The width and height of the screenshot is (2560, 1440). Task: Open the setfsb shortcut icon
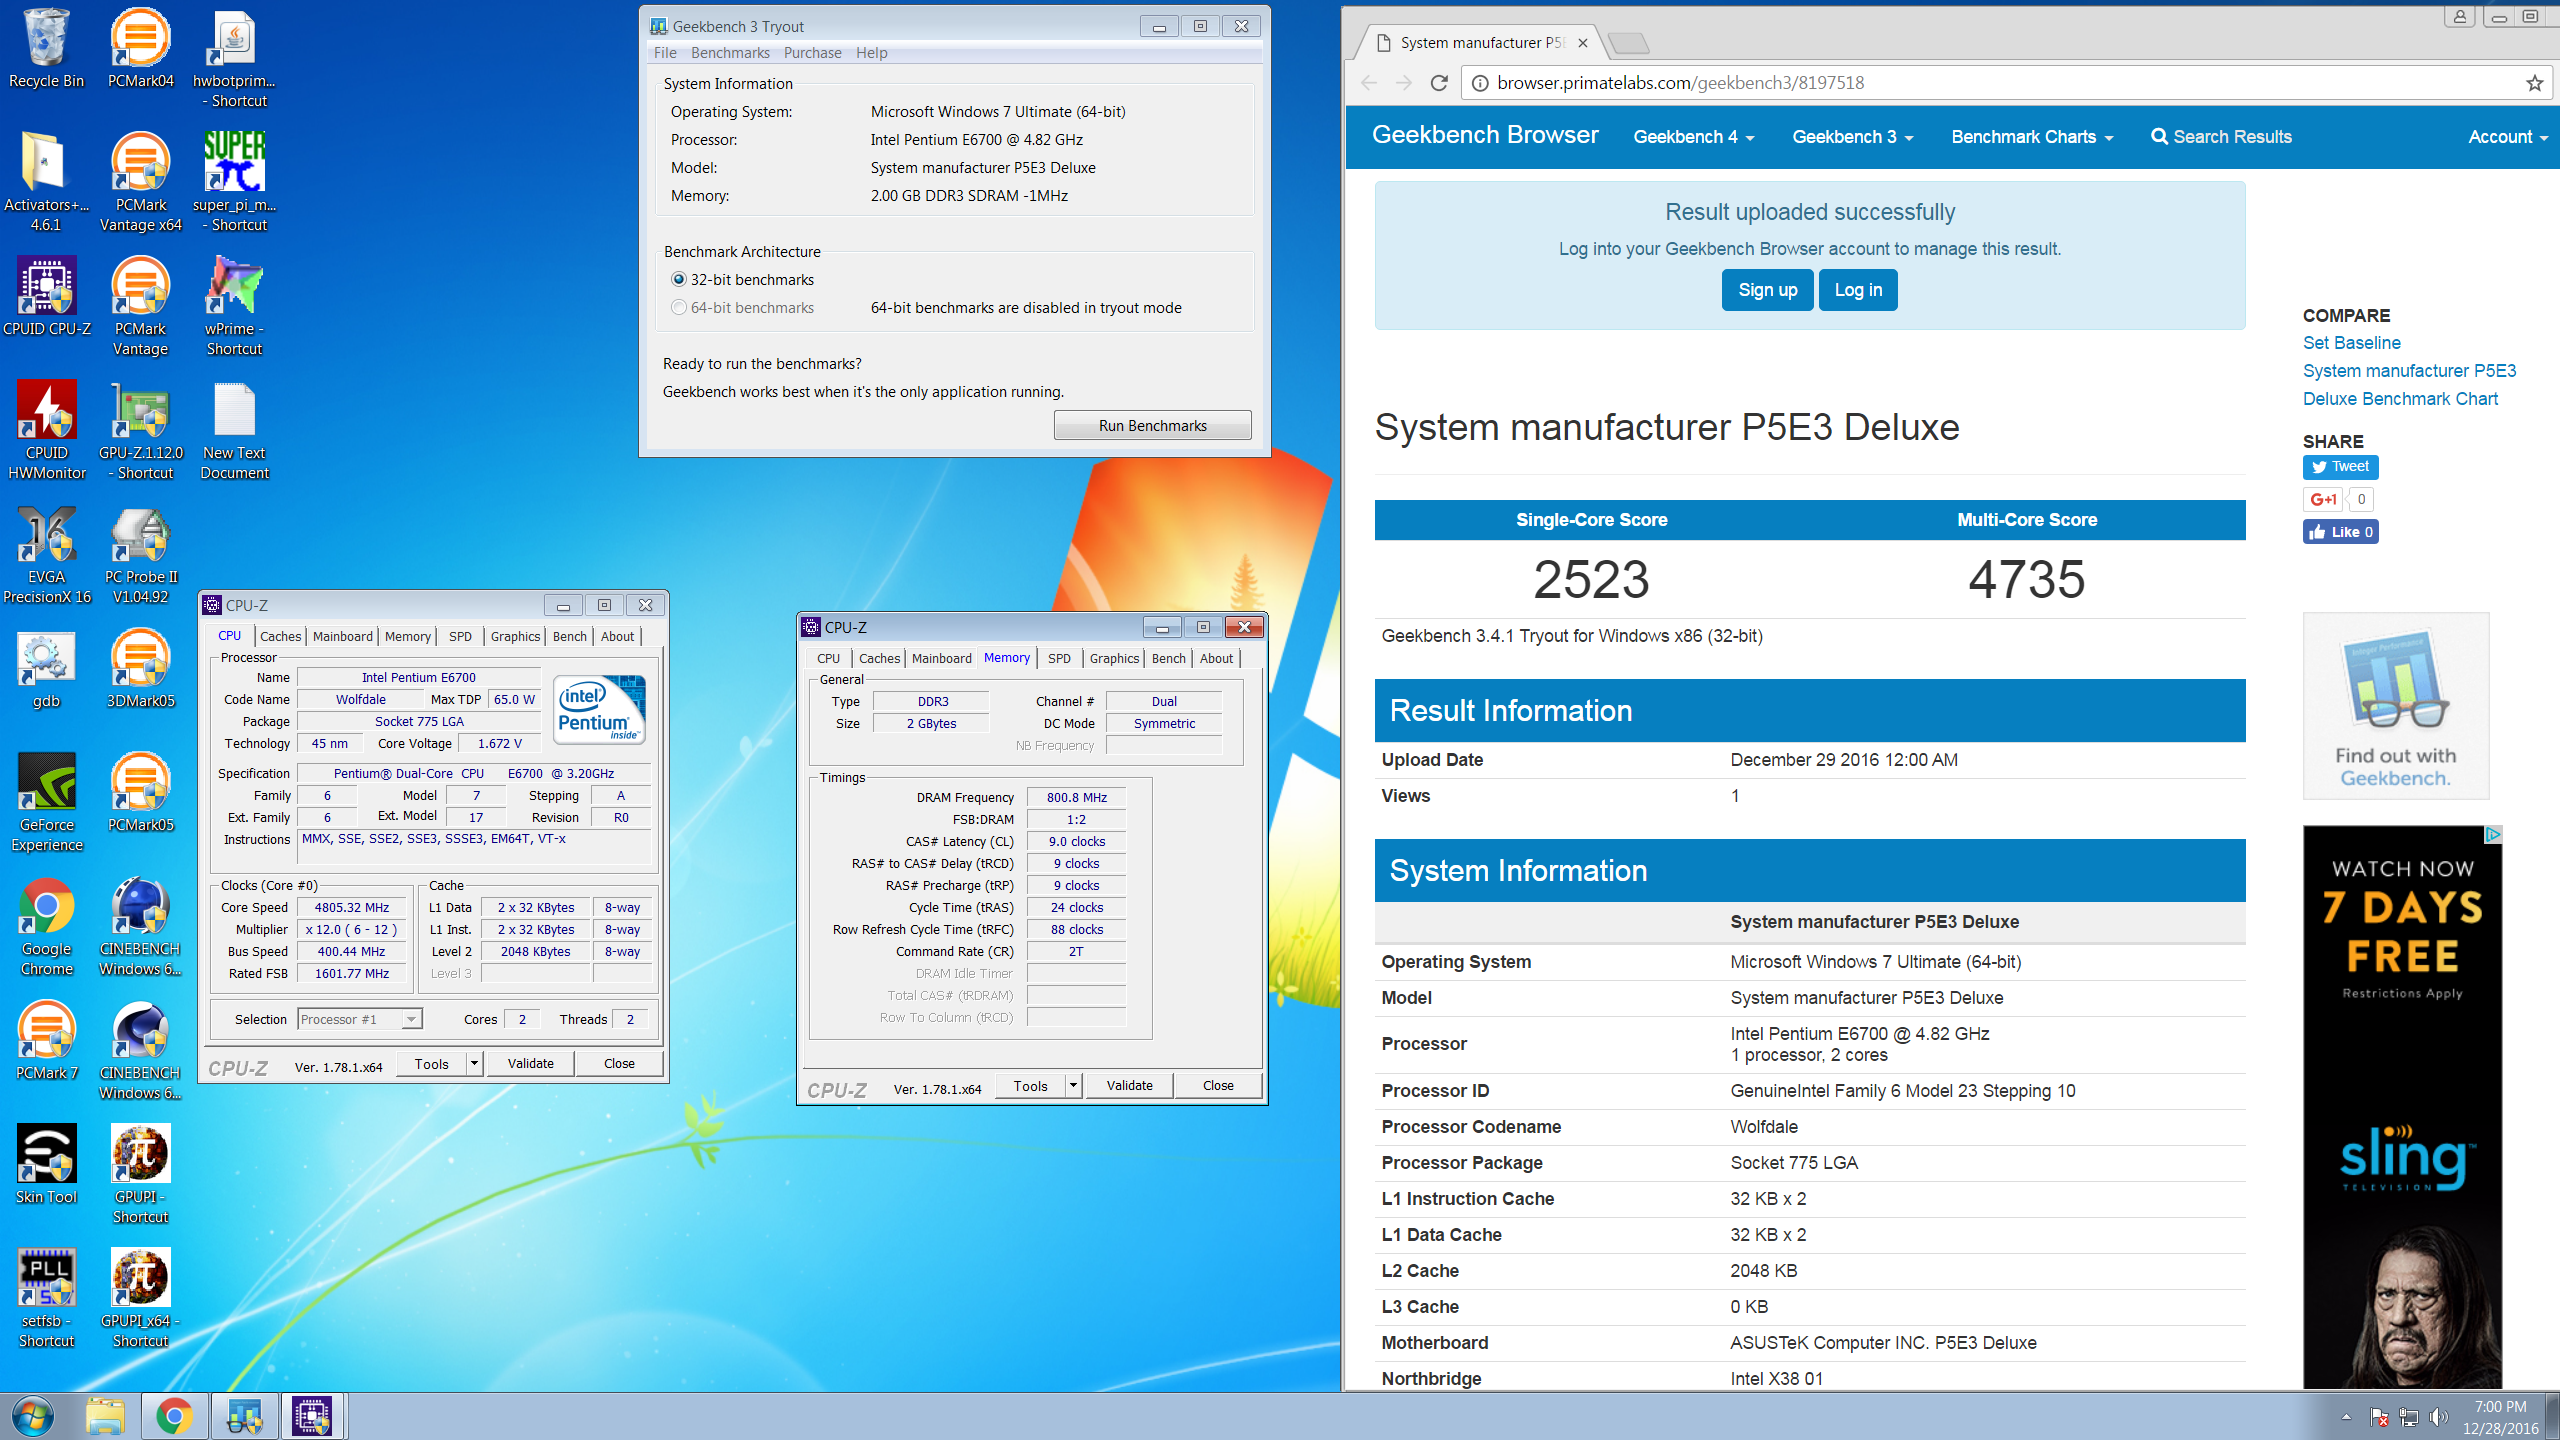(x=46, y=1298)
